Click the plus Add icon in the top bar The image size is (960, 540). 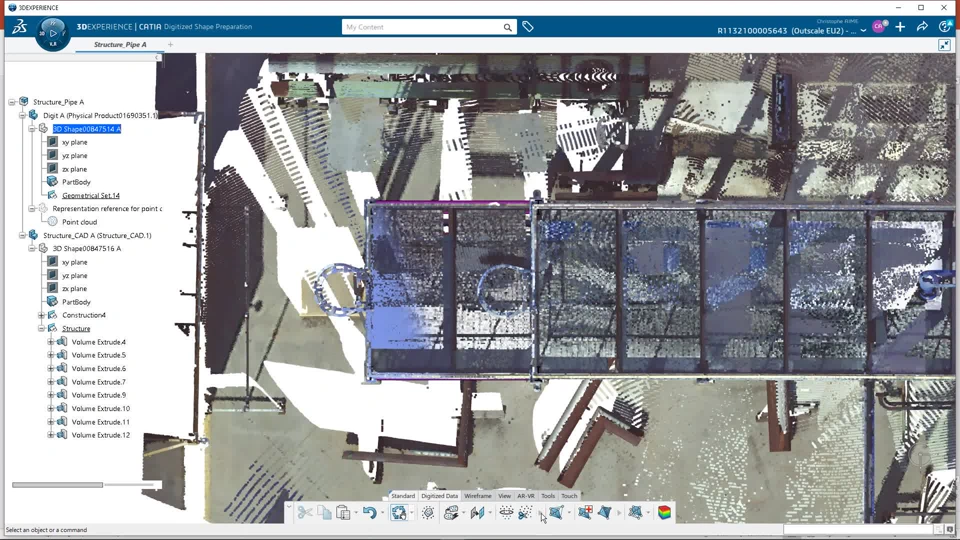coord(900,26)
